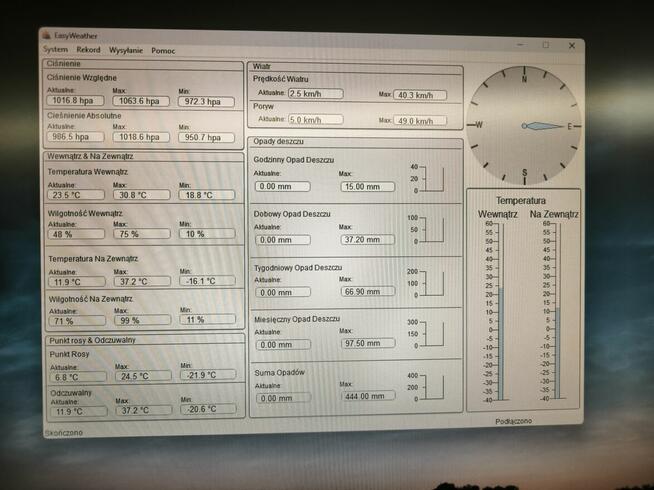The height and width of the screenshot is (490, 654).
Task: Maximize the EasyWeather window
Action: 545,45
